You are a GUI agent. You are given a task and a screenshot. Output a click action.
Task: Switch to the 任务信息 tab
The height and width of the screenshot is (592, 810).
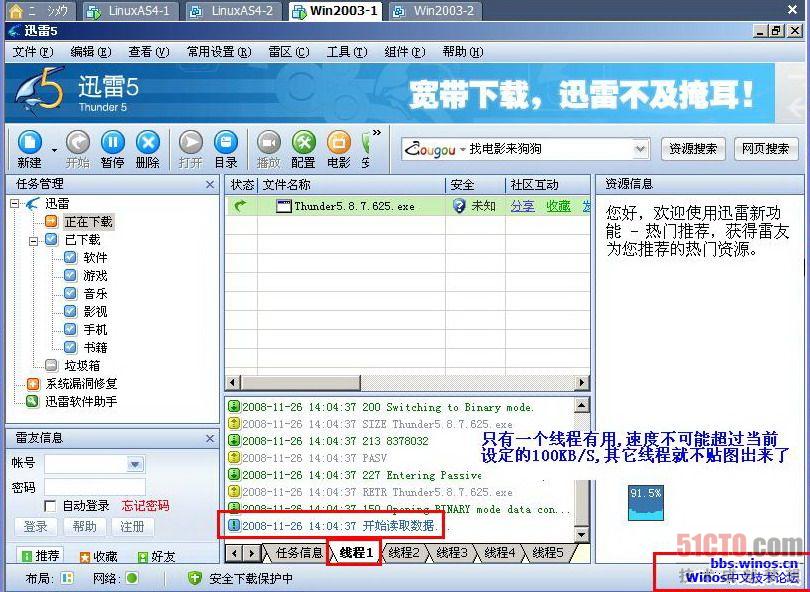(299, 553)
